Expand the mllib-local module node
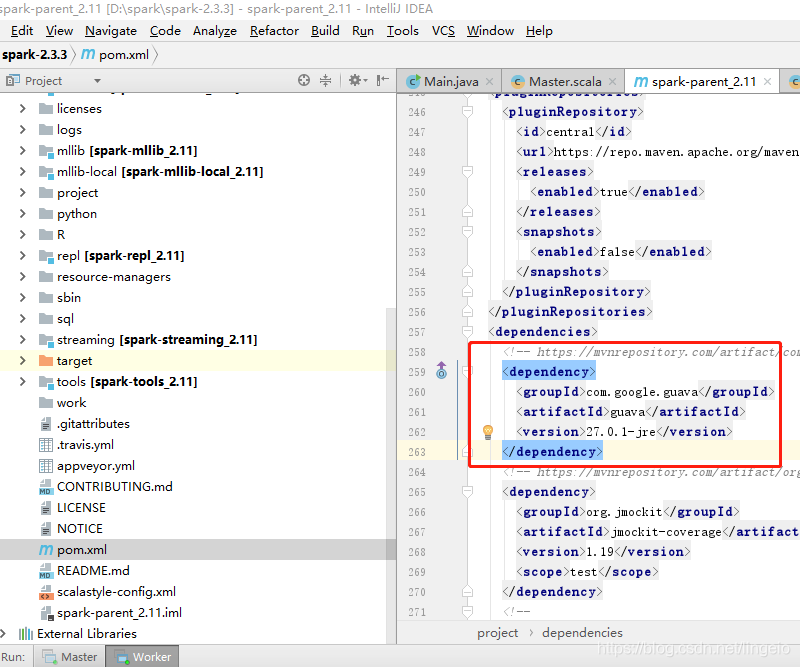This screenshot has width=800, height=667. [22, 171]
